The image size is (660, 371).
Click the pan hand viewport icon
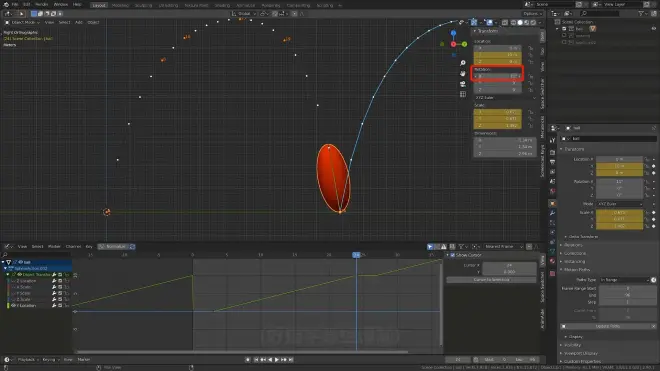tap(463, 73)
